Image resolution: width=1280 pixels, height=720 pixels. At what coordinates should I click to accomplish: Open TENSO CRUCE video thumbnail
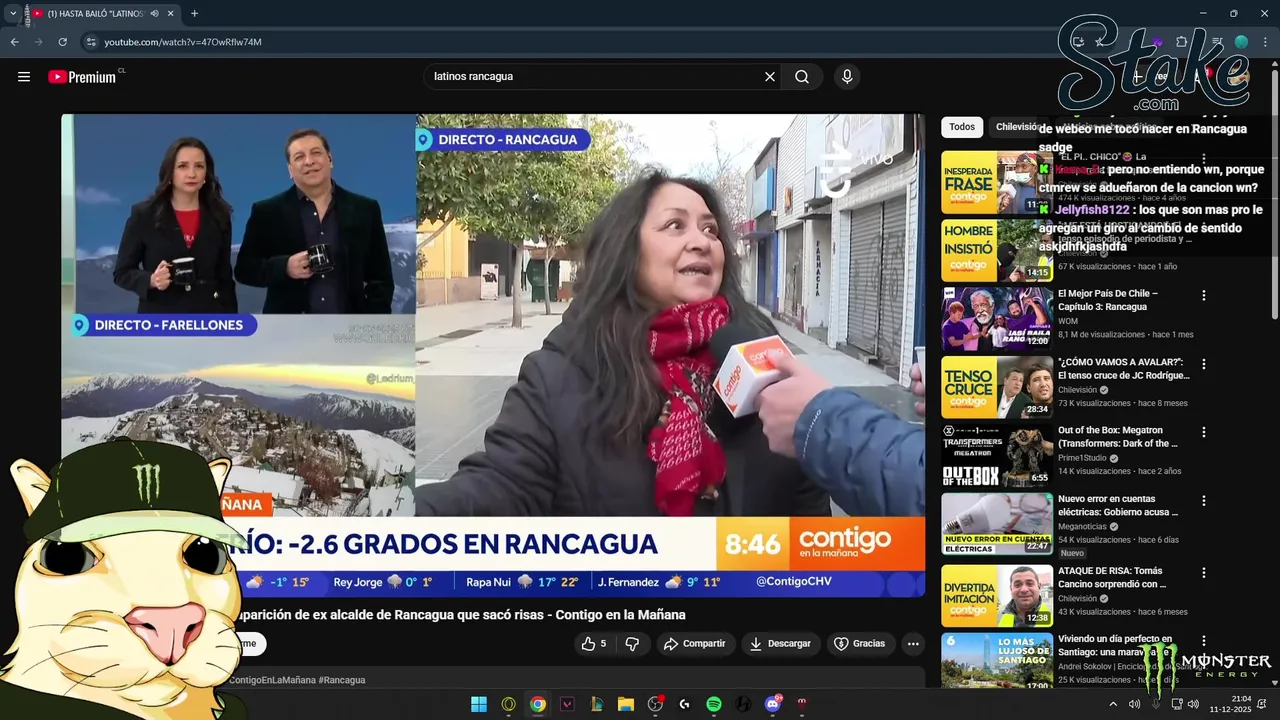pos(997,387)
